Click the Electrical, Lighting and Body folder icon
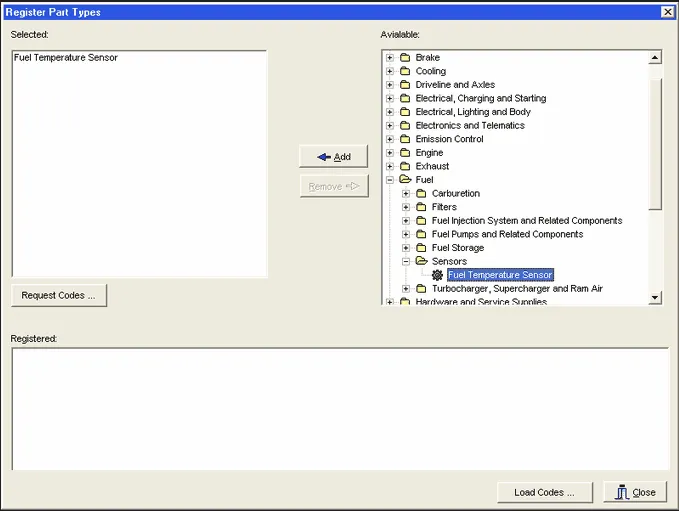Image resolution: width=679 pixels, height=511 pixels. pos(405,112)
